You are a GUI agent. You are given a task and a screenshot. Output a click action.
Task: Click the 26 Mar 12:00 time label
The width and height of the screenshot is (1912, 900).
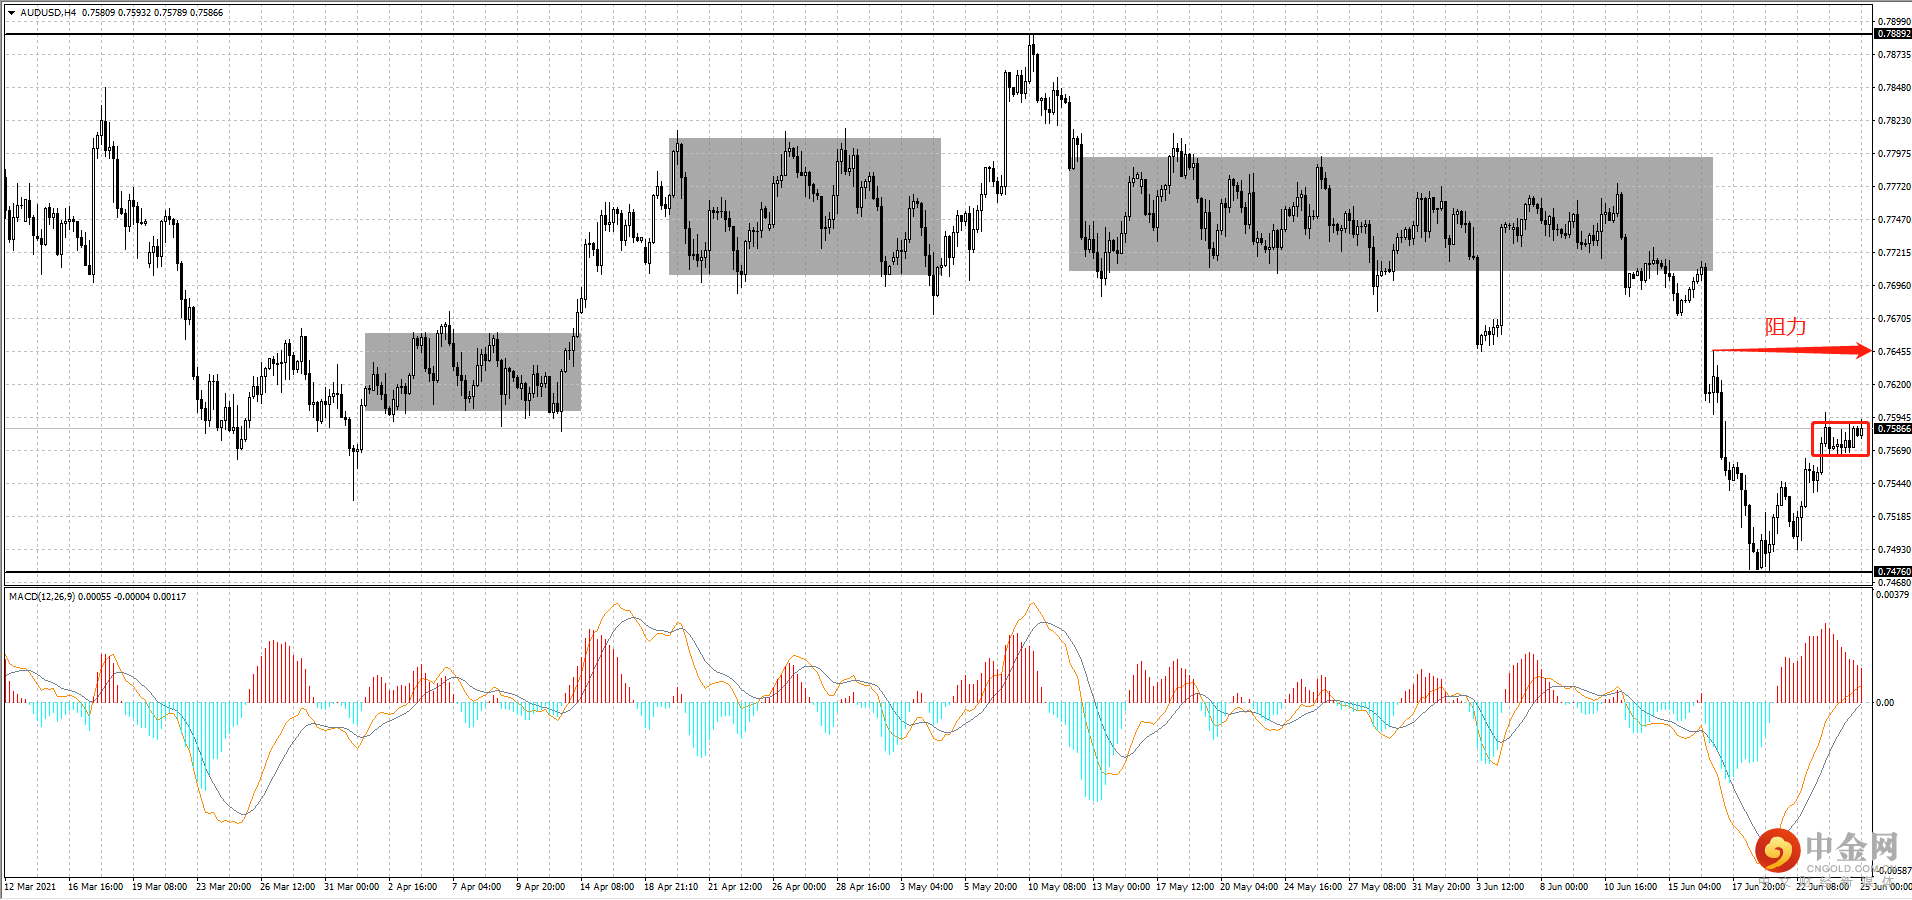tap(287, 887)
